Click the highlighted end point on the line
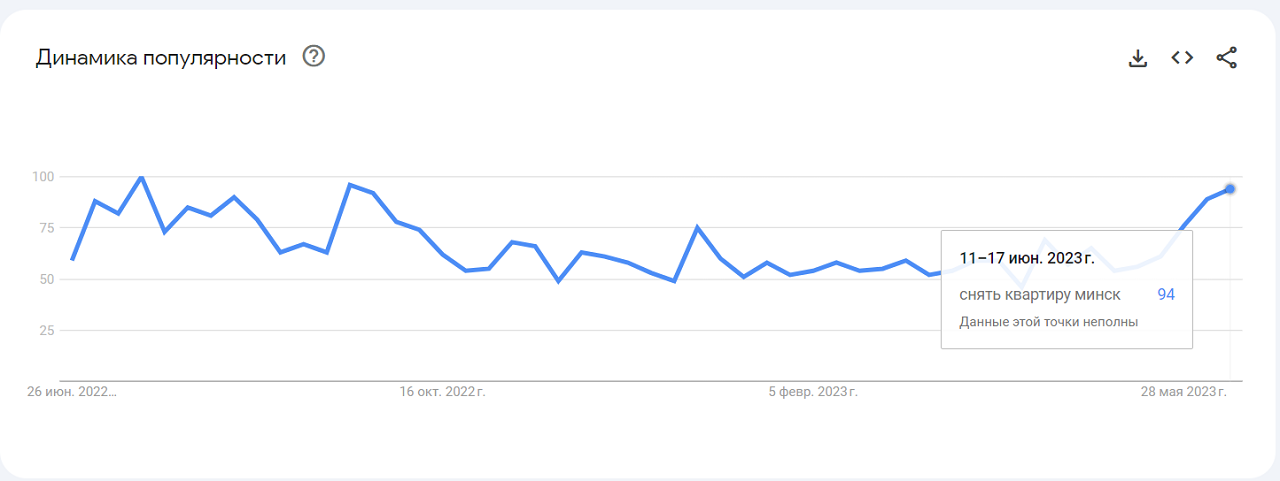Viewport: 1280px width, 481px height. (x=1230, y=189)
